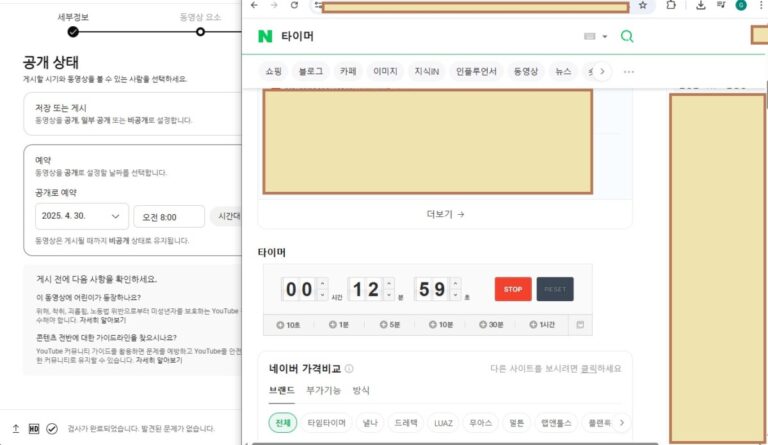Screen dimensions: 768x445
Task: Bookmark this page with the star icon
Action: (x=643, y=5)
